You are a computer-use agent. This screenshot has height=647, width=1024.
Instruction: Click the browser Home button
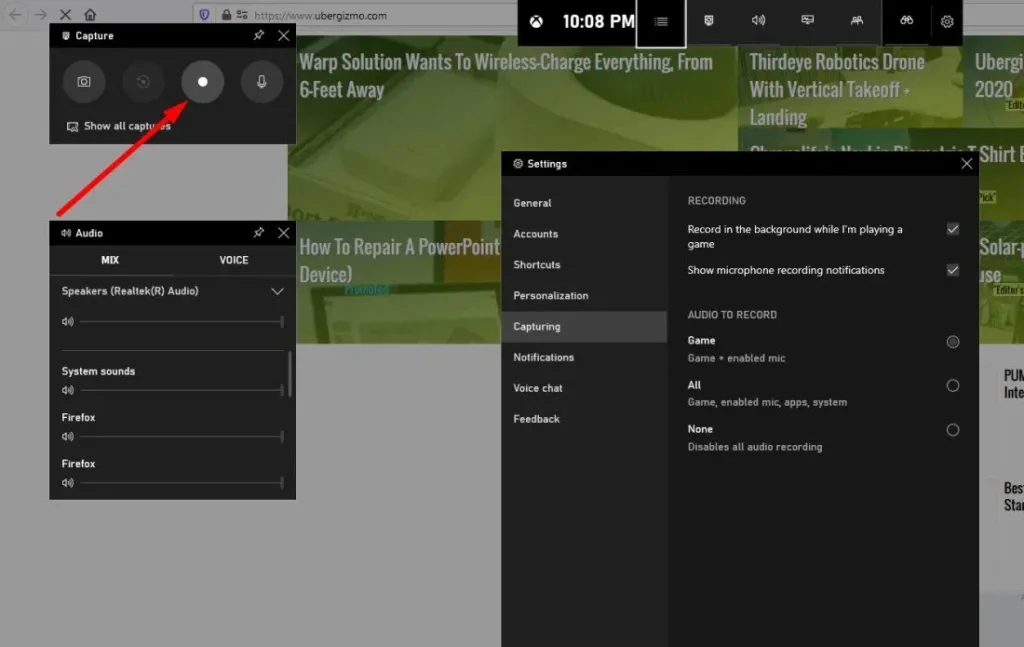(x=90, y=14)
